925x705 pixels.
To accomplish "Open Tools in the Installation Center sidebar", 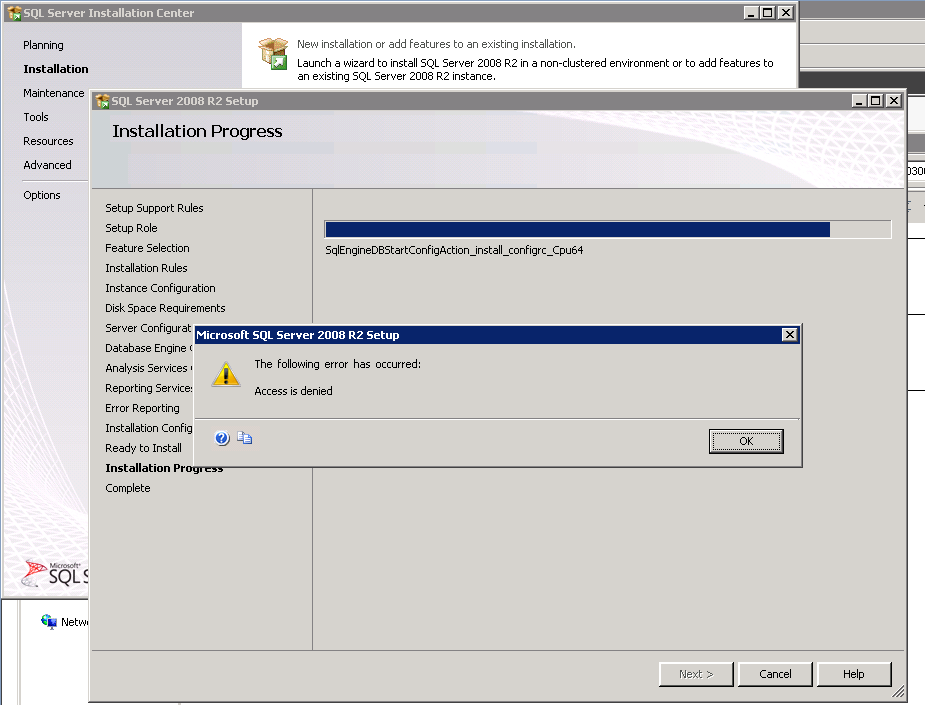I will pyautogui.click(x=36, y=117).
